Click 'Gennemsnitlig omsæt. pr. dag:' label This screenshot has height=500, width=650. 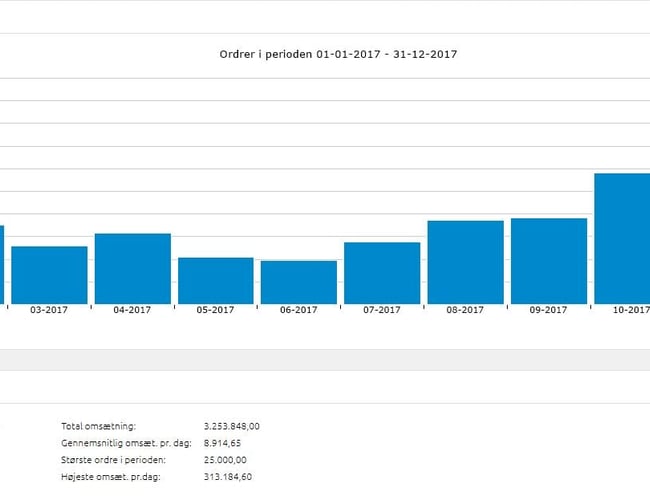pyautogui.click(x=126, y=443)
